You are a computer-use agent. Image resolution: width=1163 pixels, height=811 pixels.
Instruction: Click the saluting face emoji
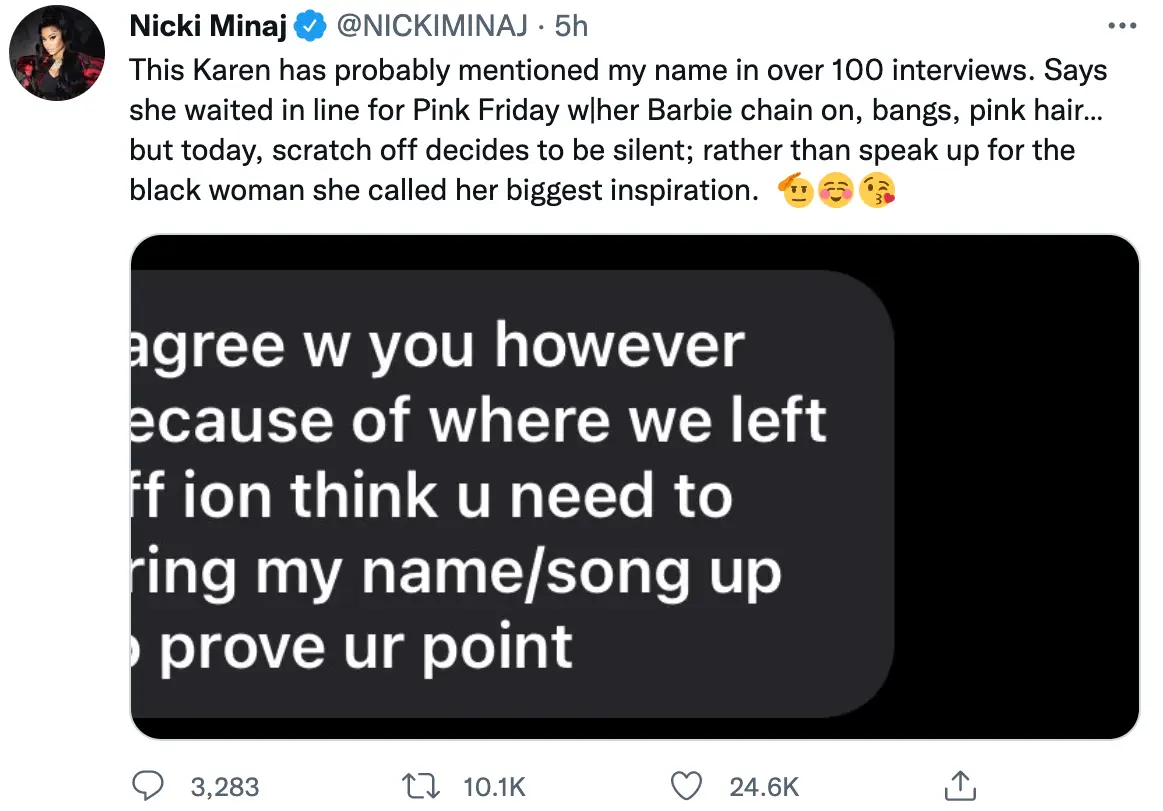pos(797,190)
